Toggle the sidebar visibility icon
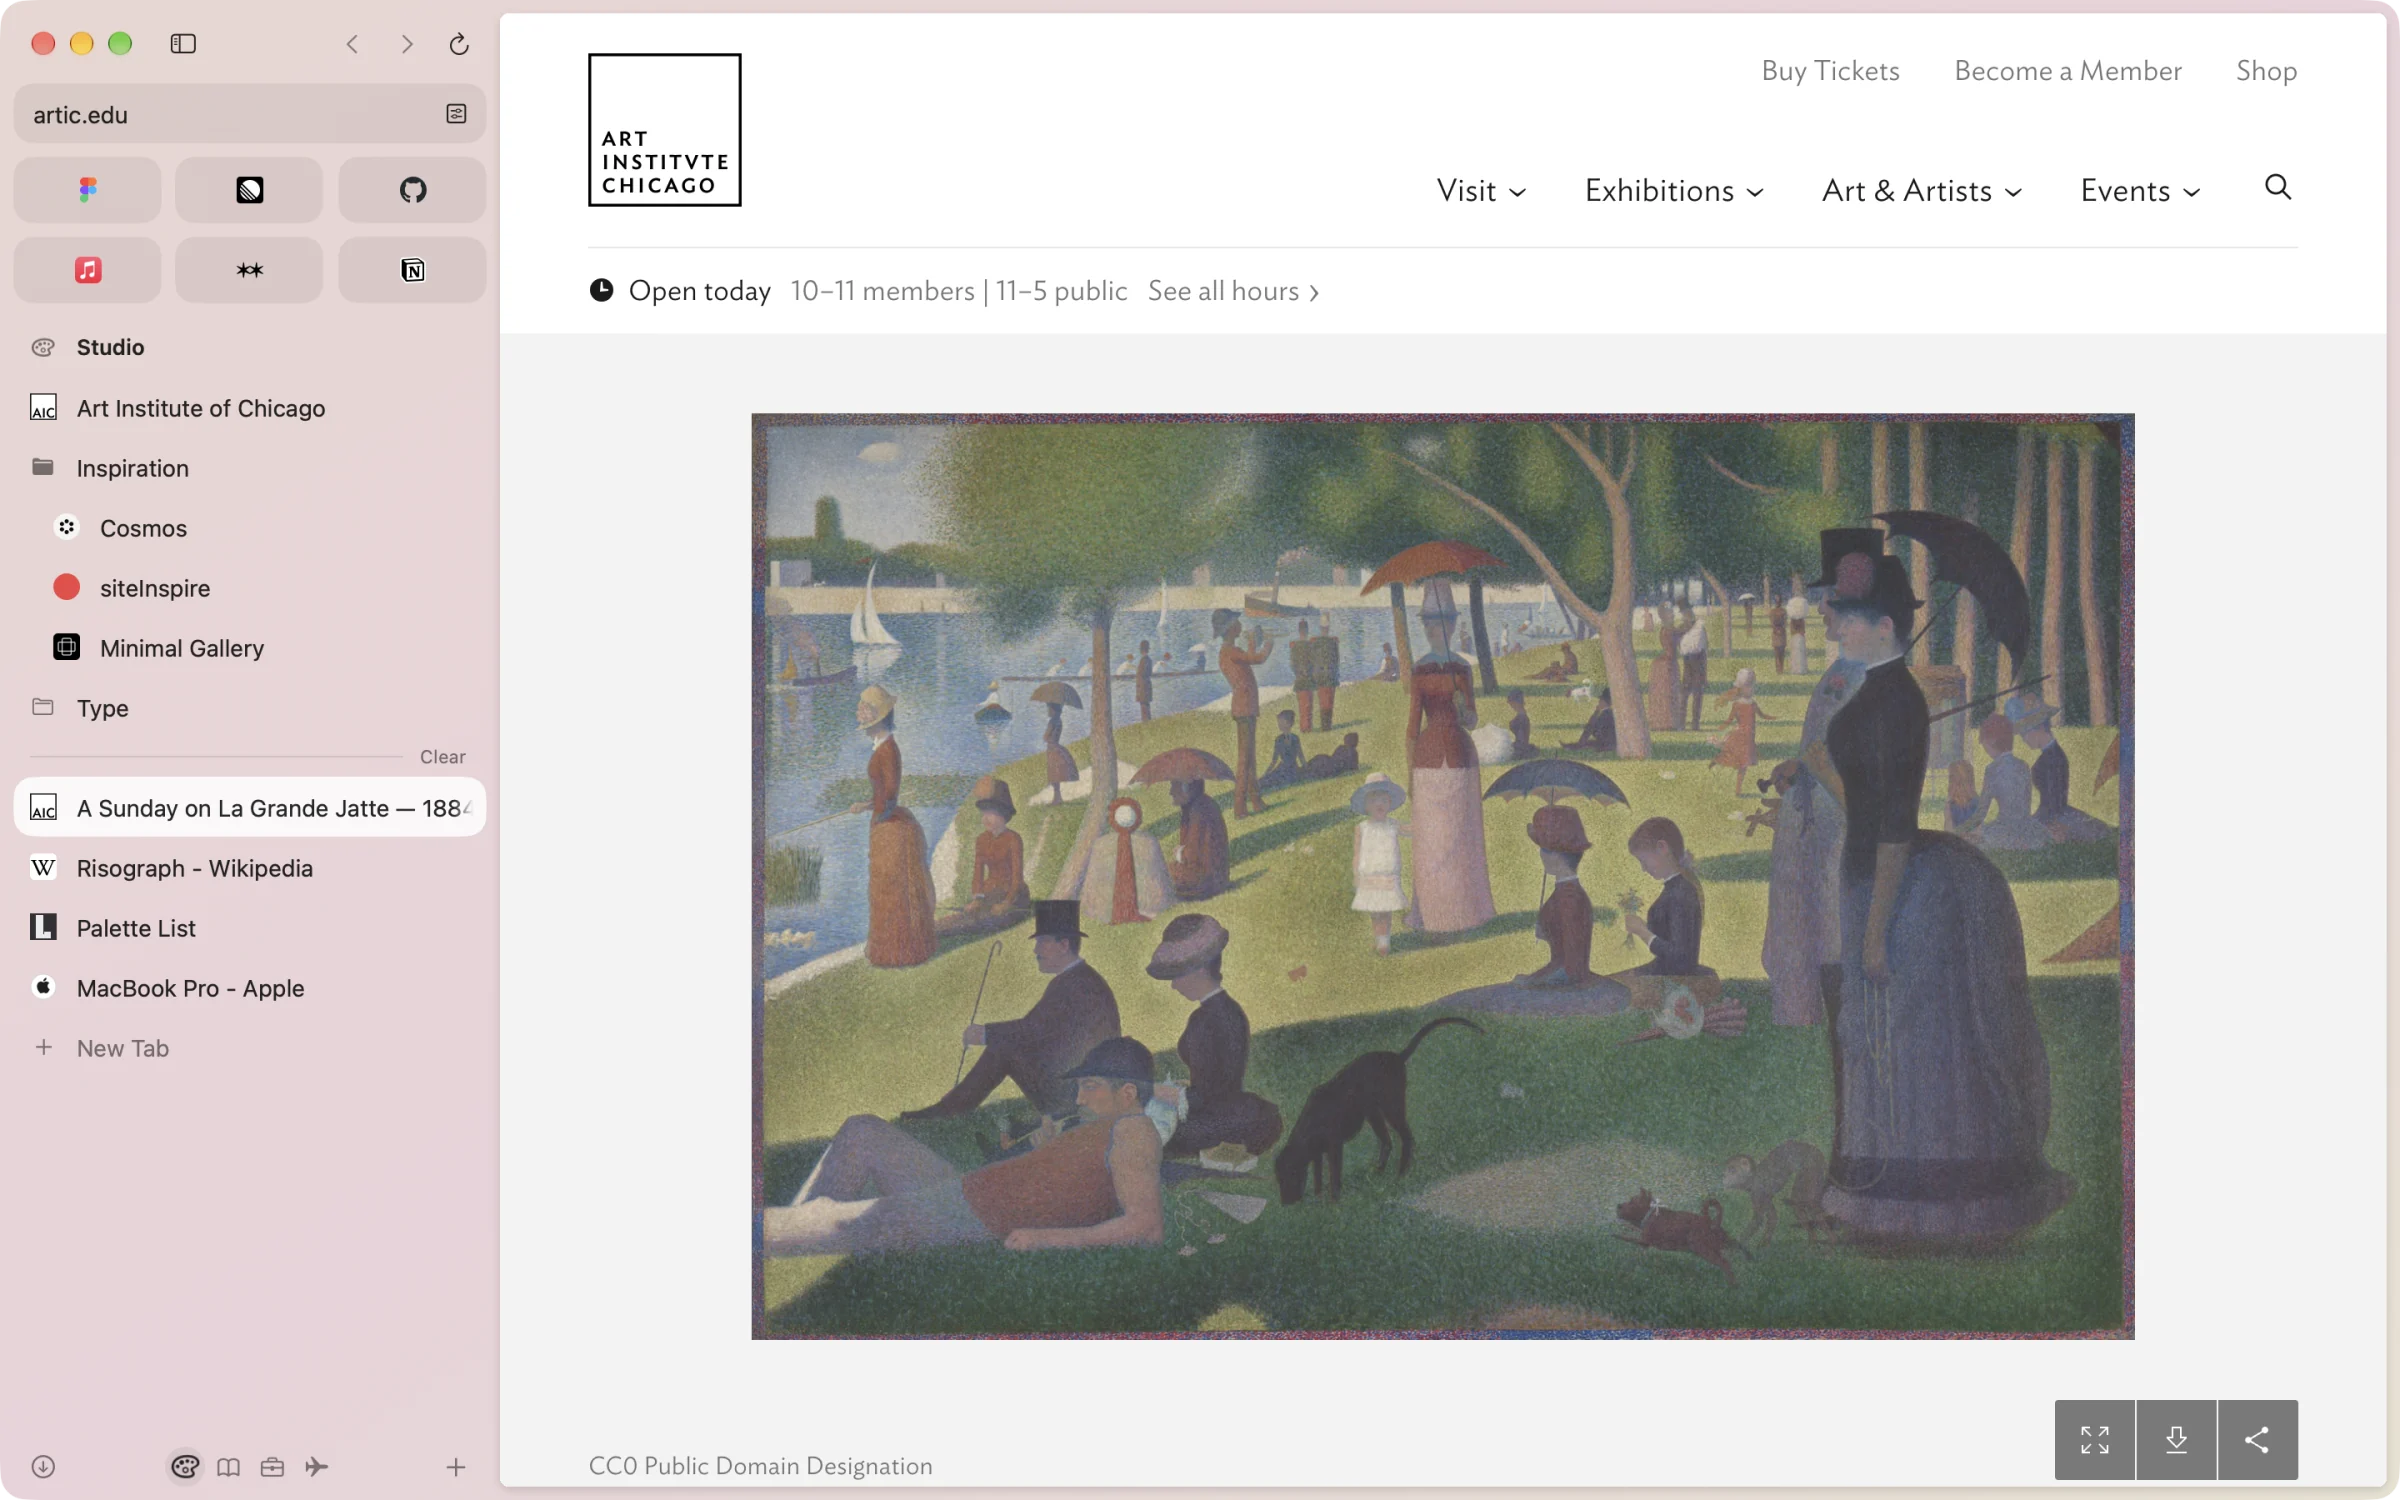This screenshot has width=2400, height=1500. 183,44
